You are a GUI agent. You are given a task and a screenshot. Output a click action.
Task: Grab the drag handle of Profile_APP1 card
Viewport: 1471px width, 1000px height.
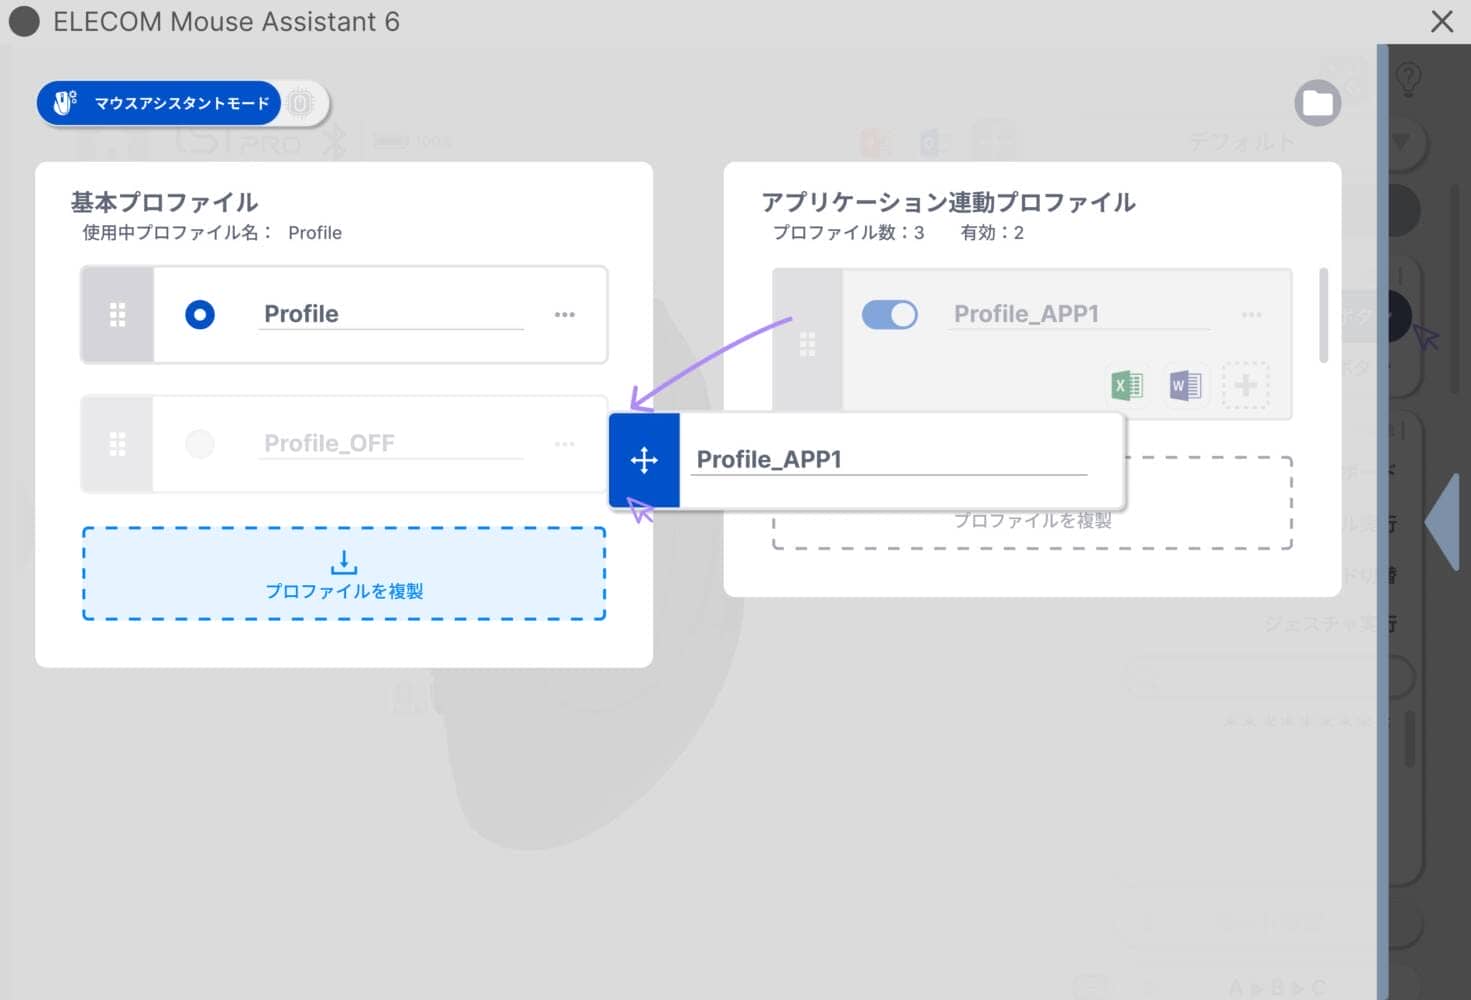click(x=807, y=344)
